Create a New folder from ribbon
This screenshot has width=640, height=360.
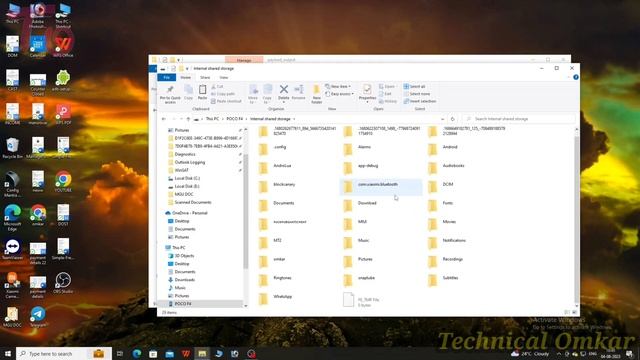point(316,94)
